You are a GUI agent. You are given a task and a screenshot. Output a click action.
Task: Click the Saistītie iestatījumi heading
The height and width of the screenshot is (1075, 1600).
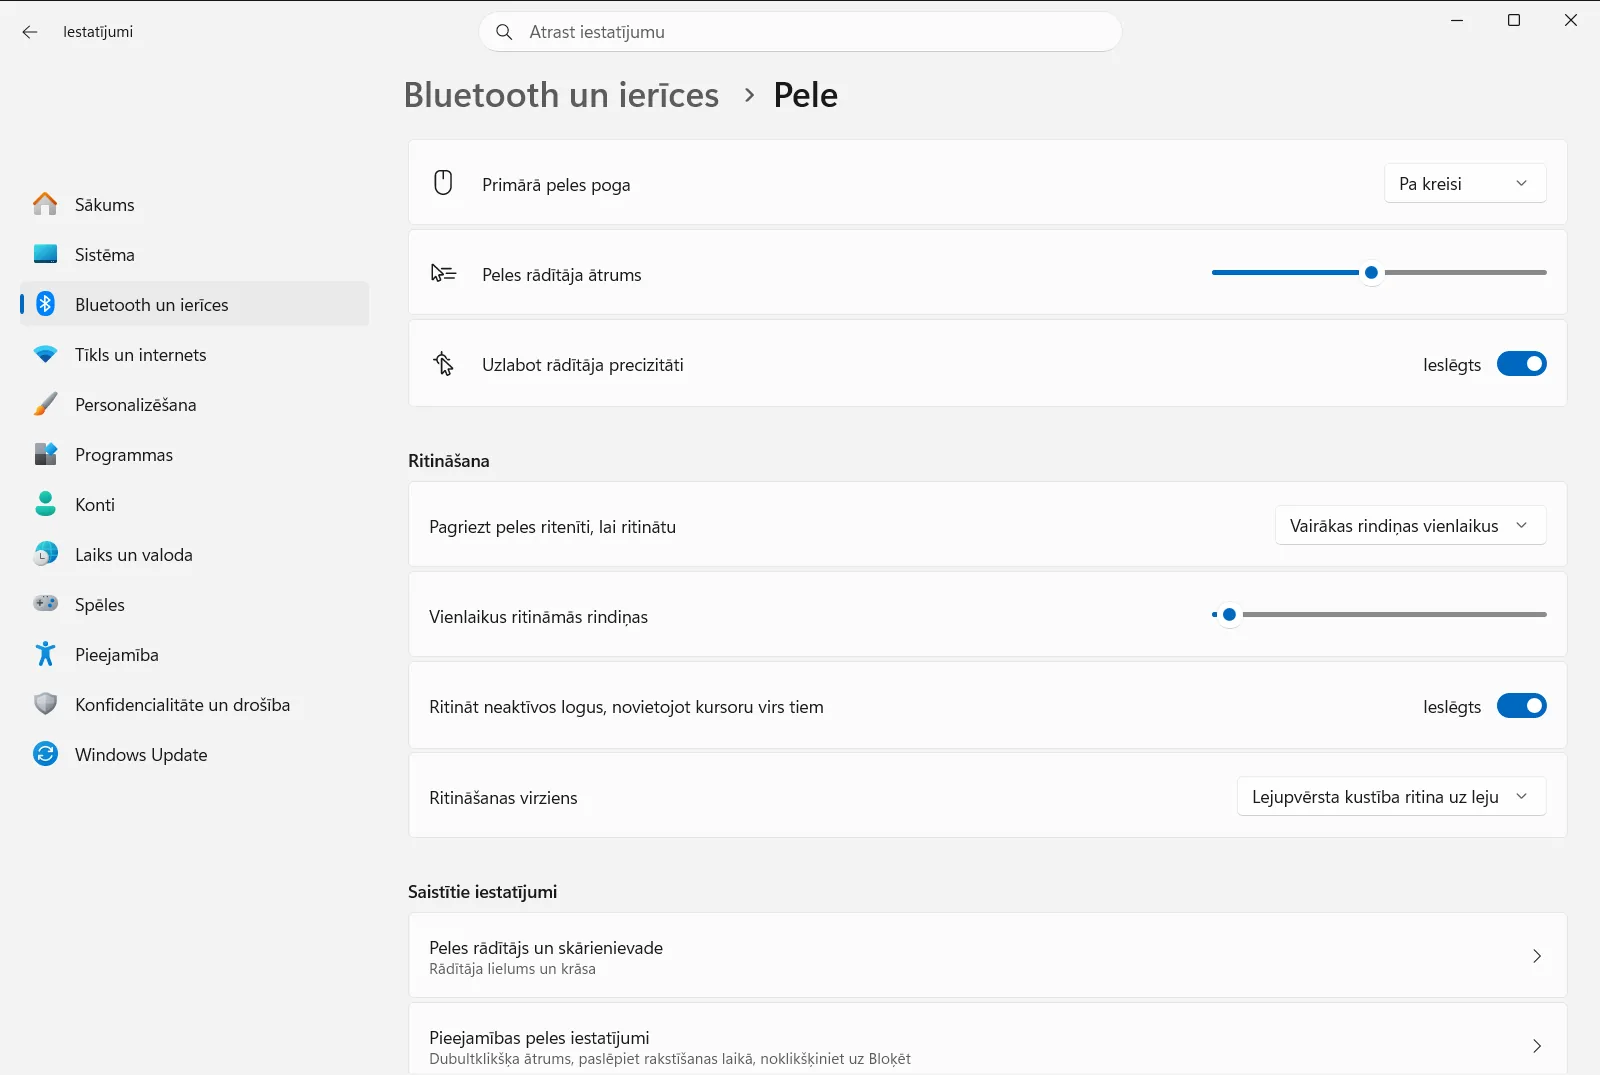482,892
